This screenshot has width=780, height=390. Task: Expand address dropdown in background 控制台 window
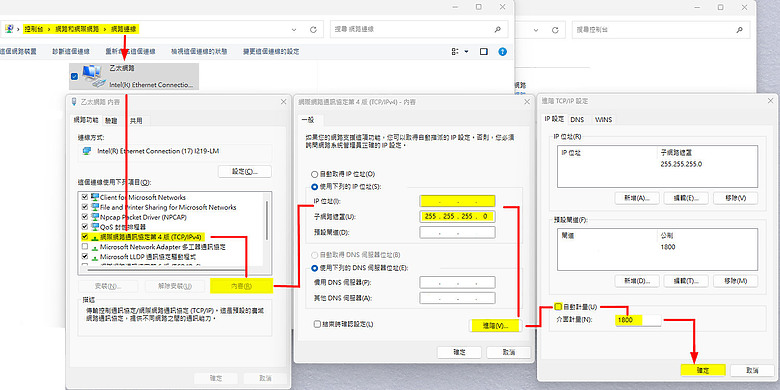(535, 30)
